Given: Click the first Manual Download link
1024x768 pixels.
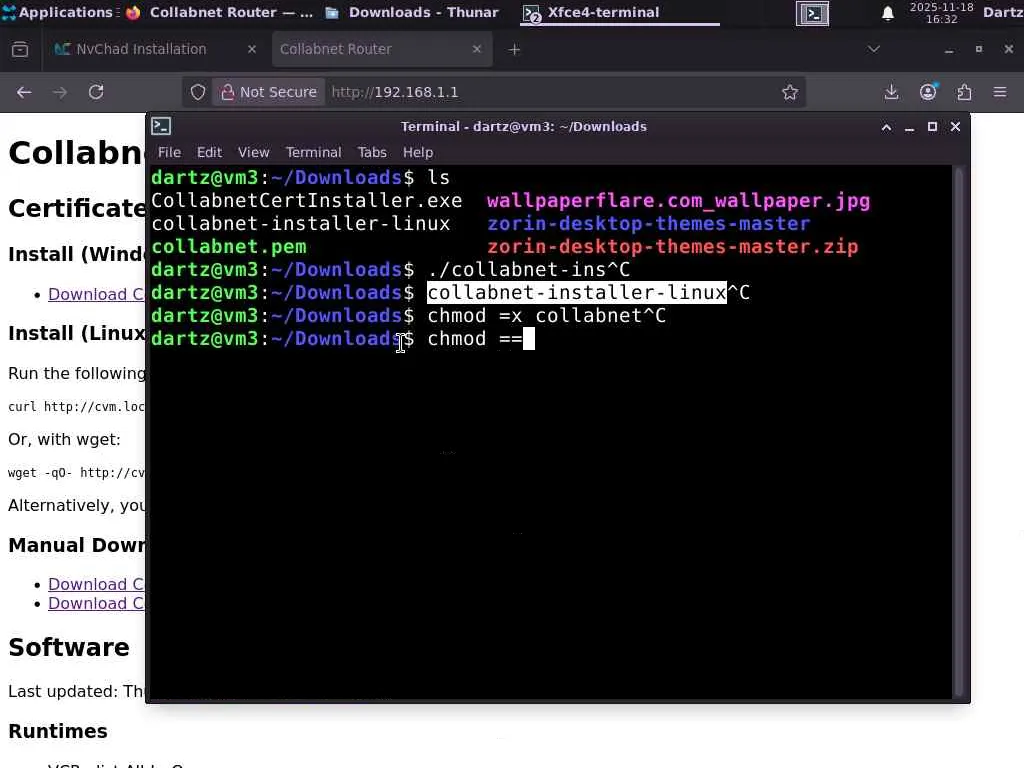Looking at the screenshot, I should pos(96,584).
